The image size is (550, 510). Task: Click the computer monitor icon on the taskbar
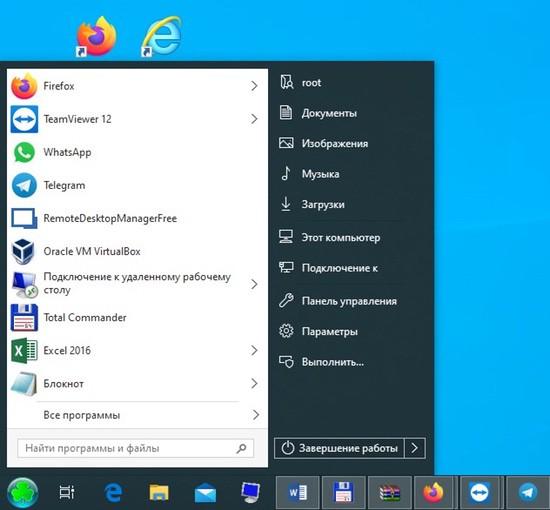(x=251, y=492)
